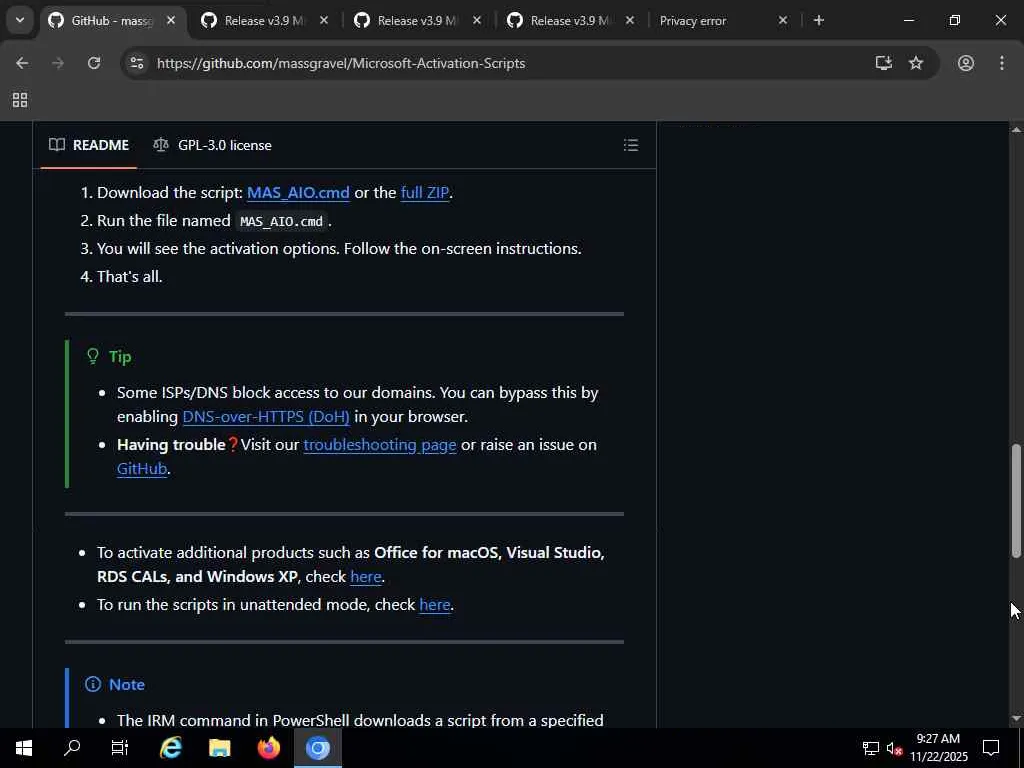Launch Firefox from taskbar

point(268,748)
